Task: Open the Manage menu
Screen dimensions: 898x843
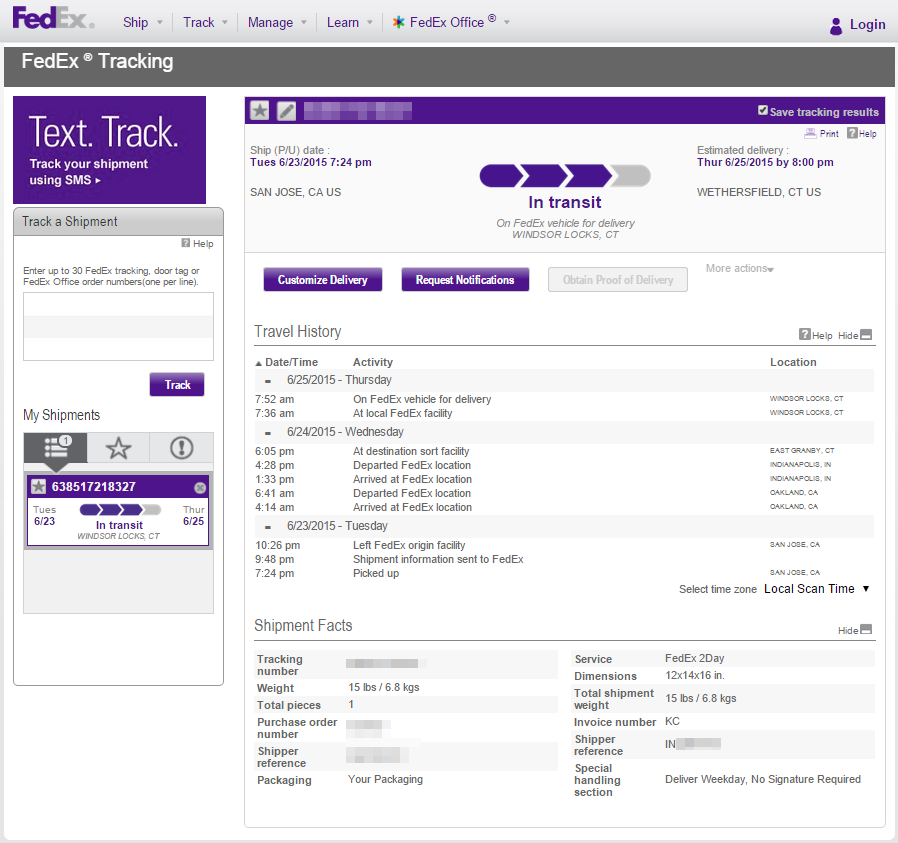Action: click(x=277, y=22)
